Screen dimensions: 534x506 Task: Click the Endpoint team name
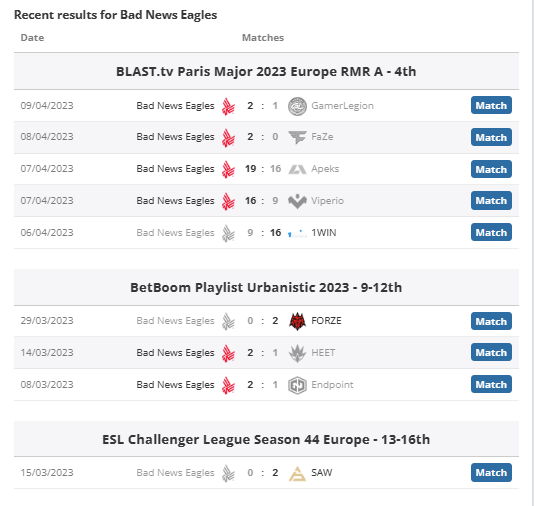point(332,385)
